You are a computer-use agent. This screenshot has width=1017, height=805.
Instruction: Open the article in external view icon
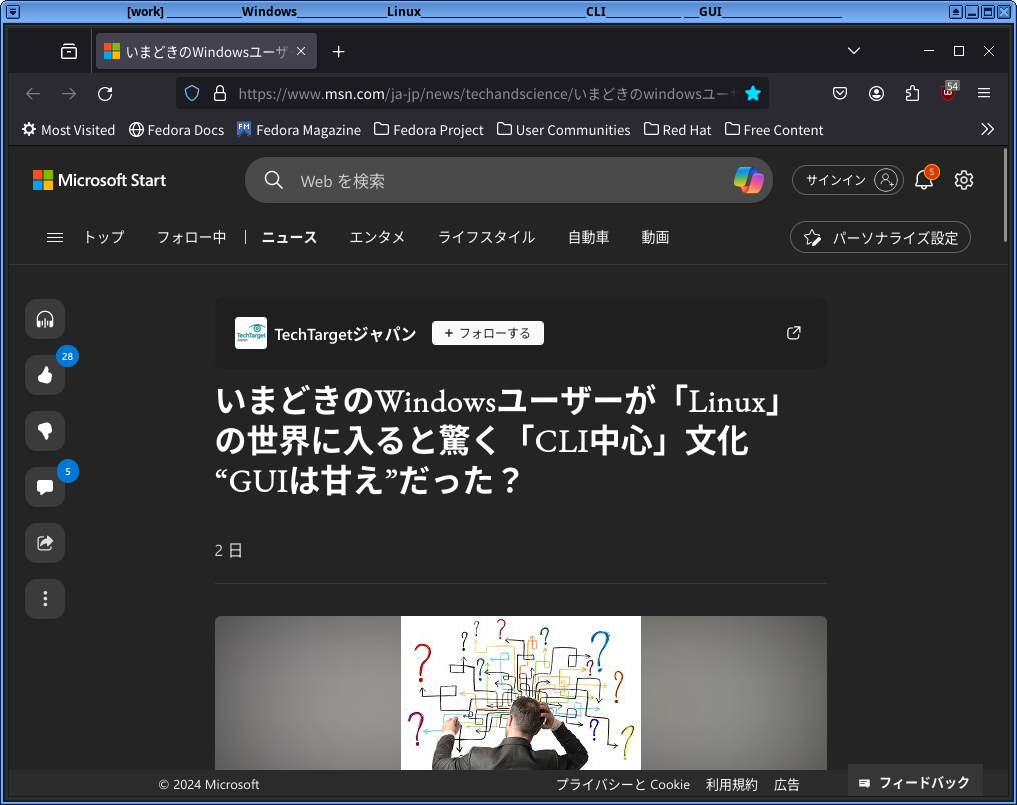(x=793, y=333)
